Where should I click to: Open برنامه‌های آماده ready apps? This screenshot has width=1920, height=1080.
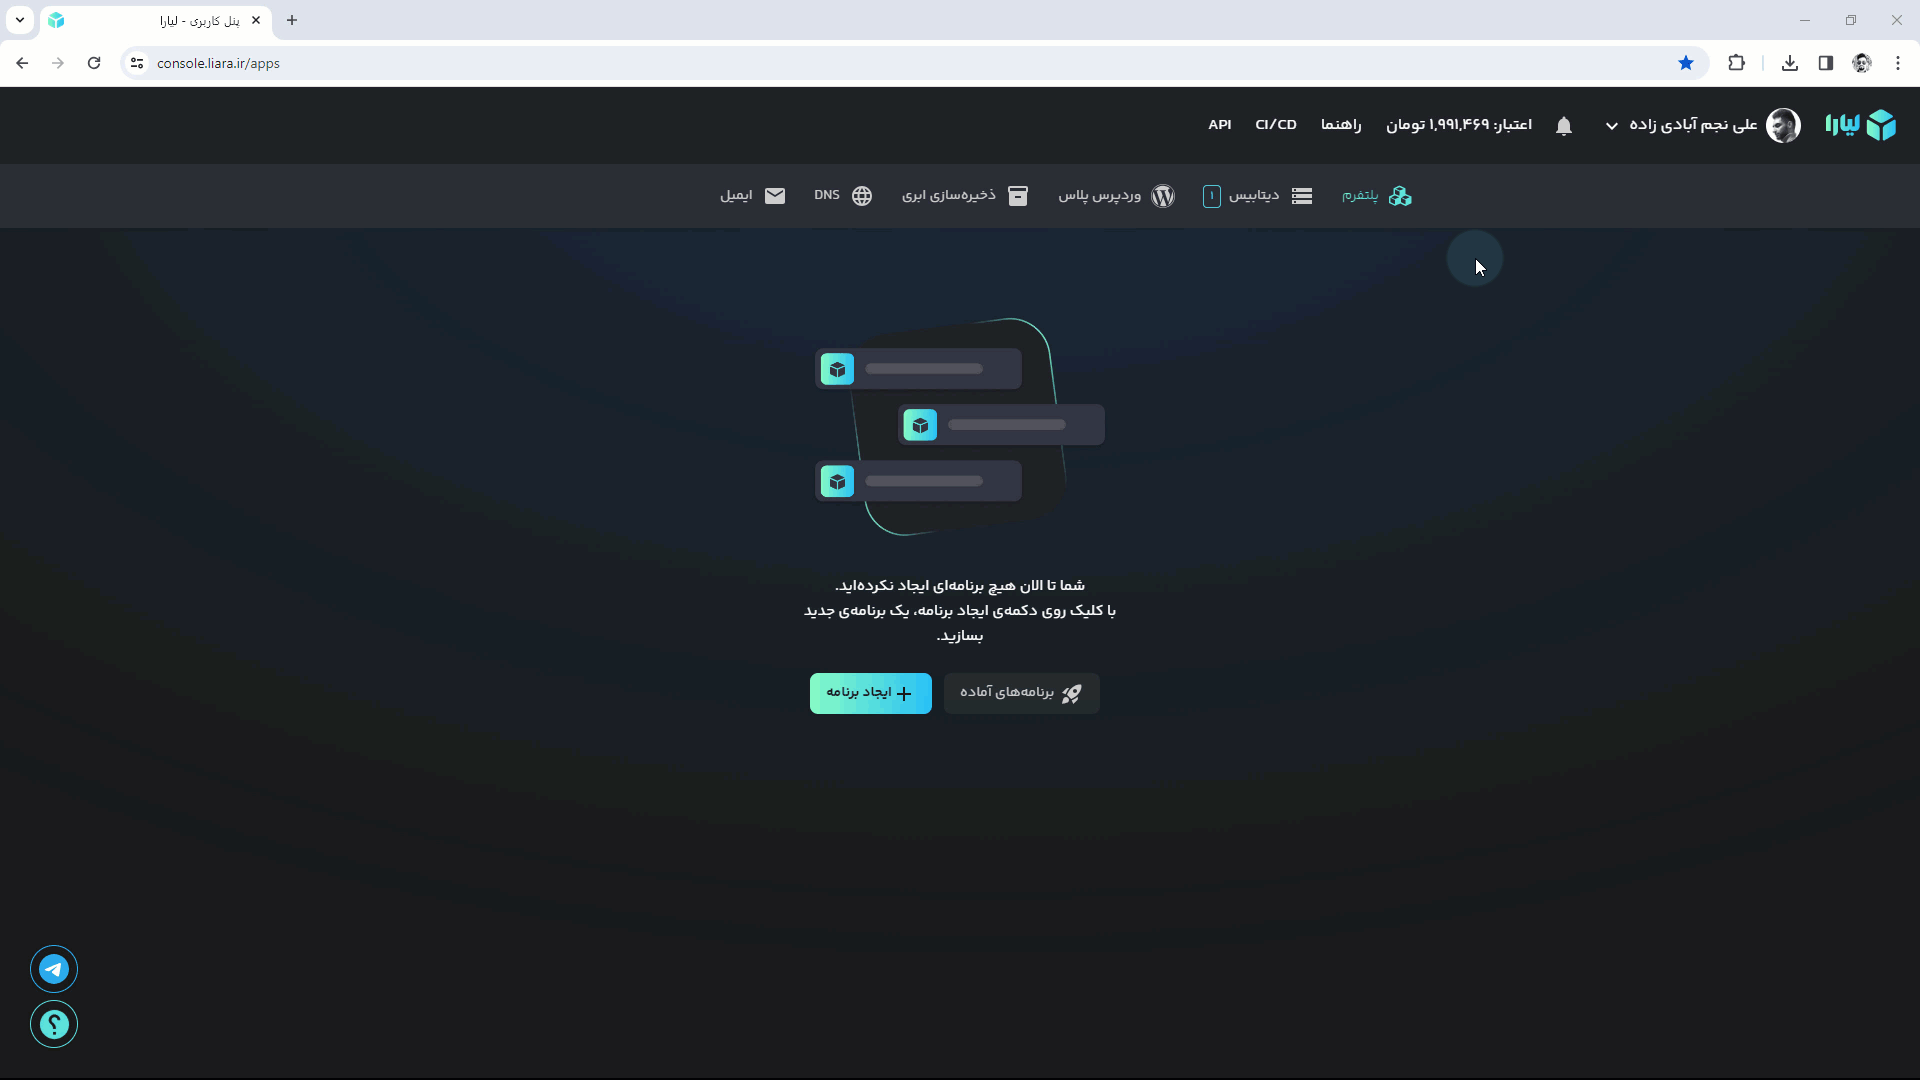click(1022, 693)
